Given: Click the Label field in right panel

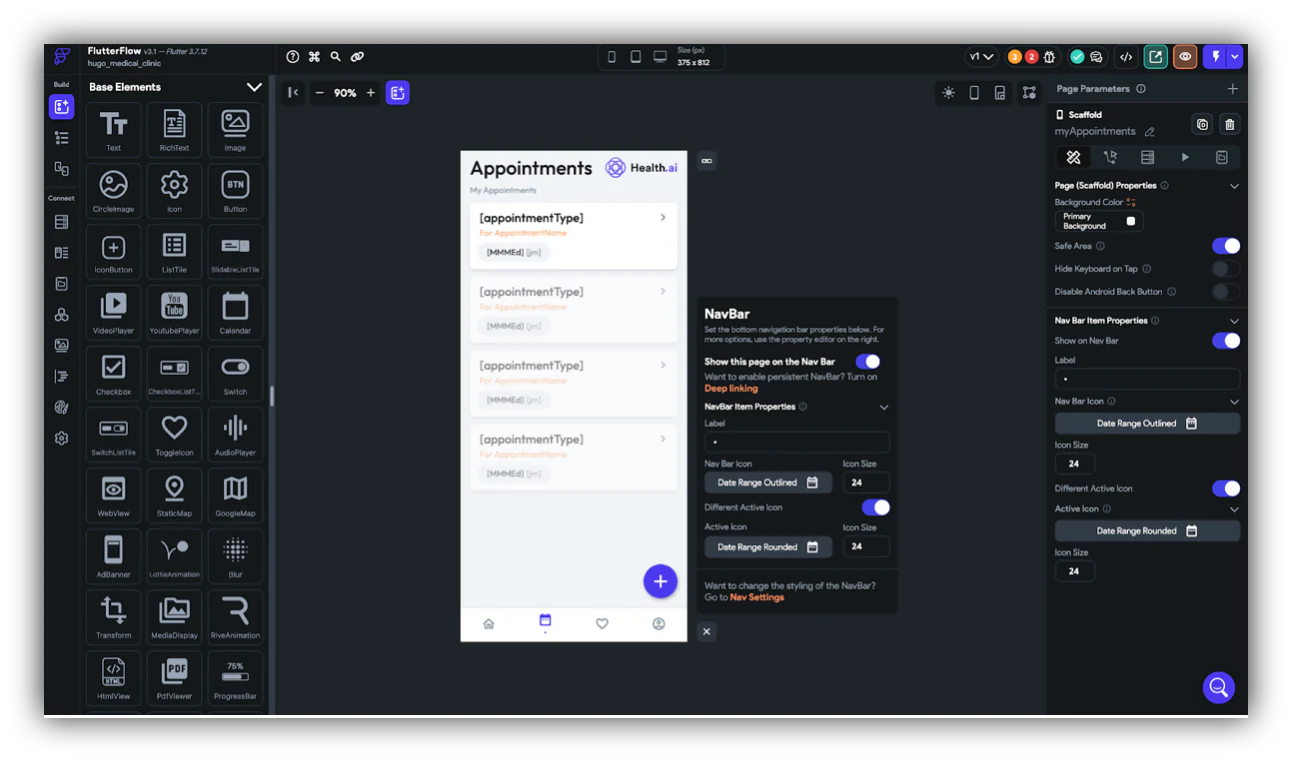Looking at the screenshot, I should pos(1147,379).
